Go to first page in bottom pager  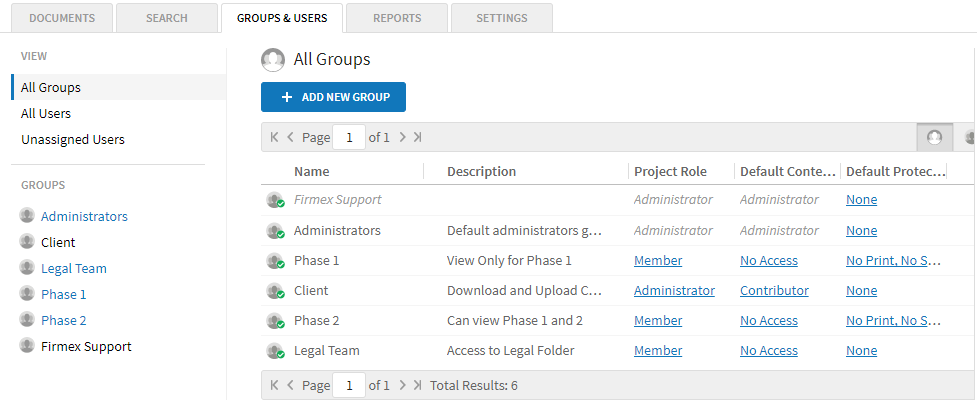[274, 386]
